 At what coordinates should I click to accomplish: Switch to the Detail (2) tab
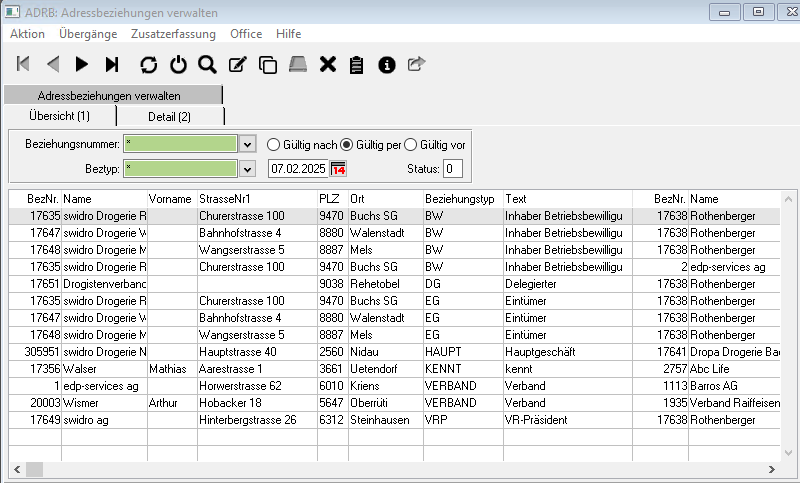pos(169,117)
